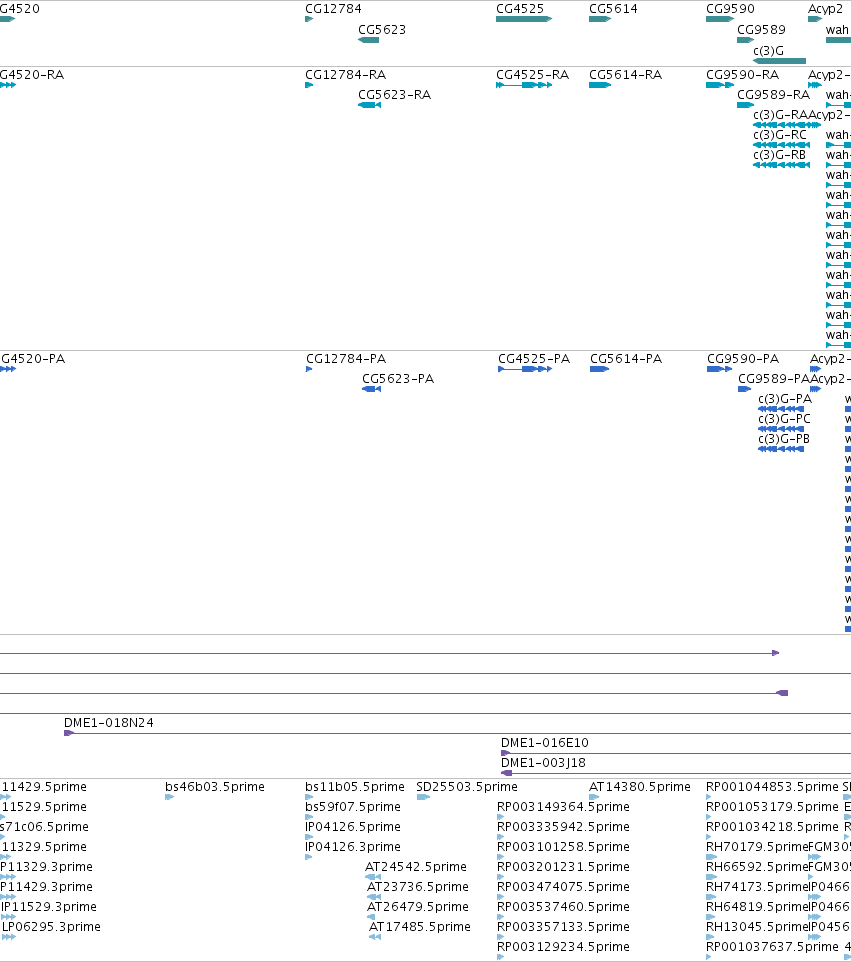The width and height of the screenshot is (851, 962).
Task: Click the RP003201231.5prime EST label
Action: (x=563, y=866)
